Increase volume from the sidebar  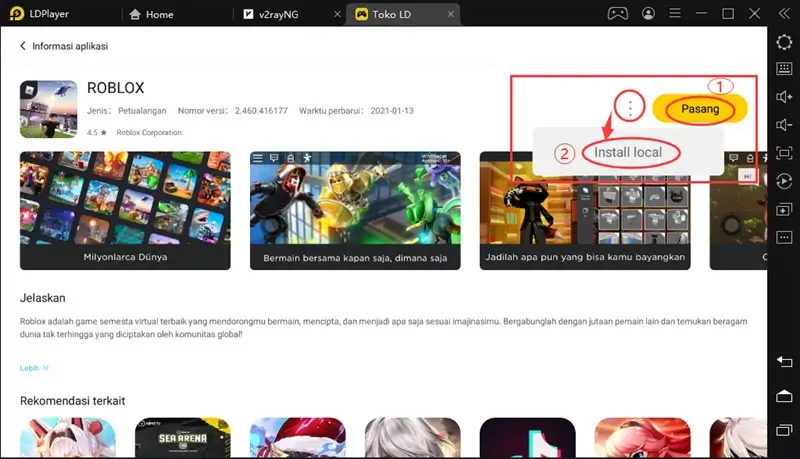tap(784, 97)
